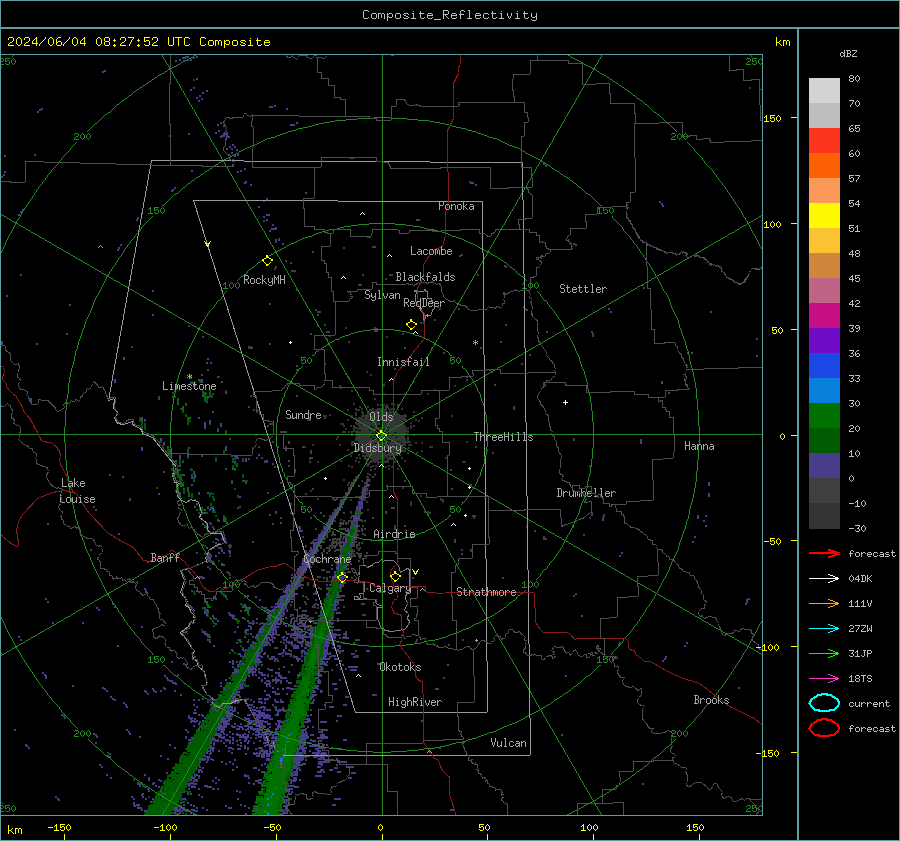Click the cyan current ellipse icon
The width and height of the screenshot is (900, 841).
(824, 703)
